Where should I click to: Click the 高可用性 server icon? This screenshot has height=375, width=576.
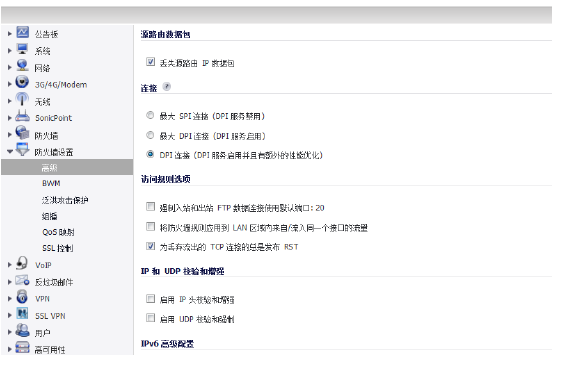click(22, 347)
